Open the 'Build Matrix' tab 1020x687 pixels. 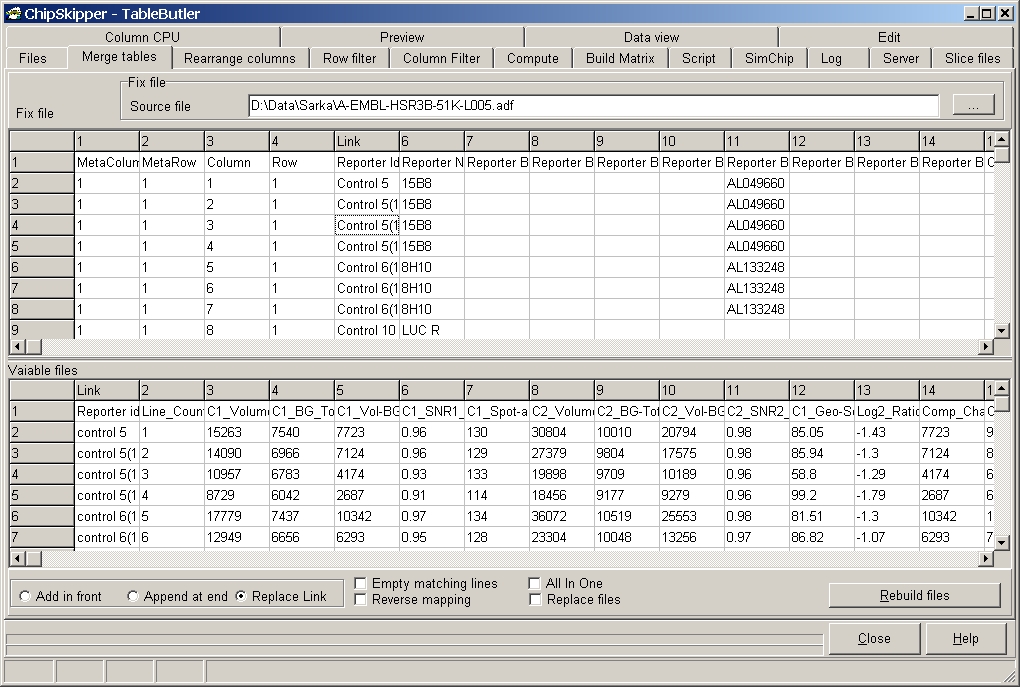(x=620, y=58)
